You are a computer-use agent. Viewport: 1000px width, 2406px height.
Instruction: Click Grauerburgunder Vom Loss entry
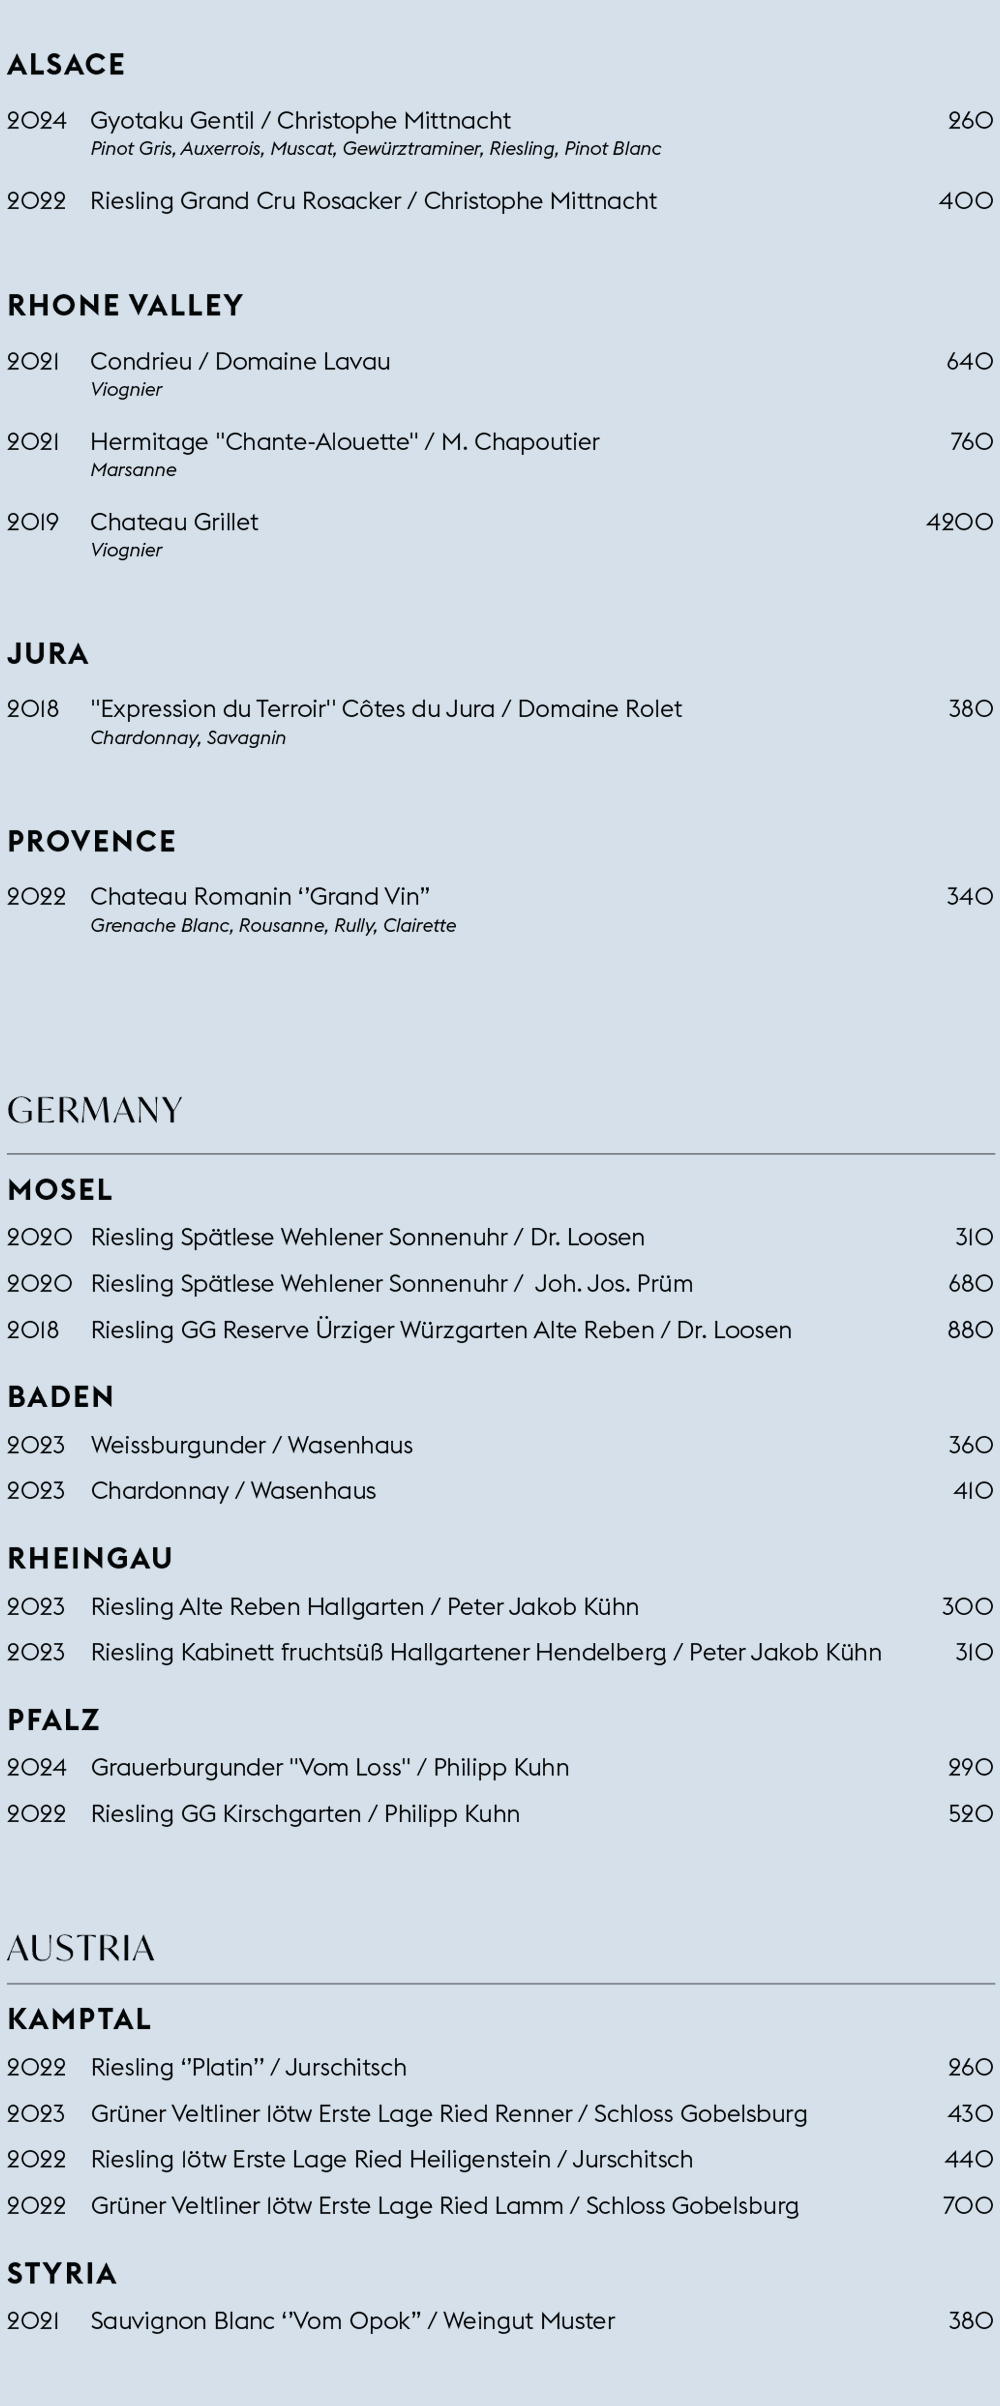pyautogui.click(x=330, y=1767)
